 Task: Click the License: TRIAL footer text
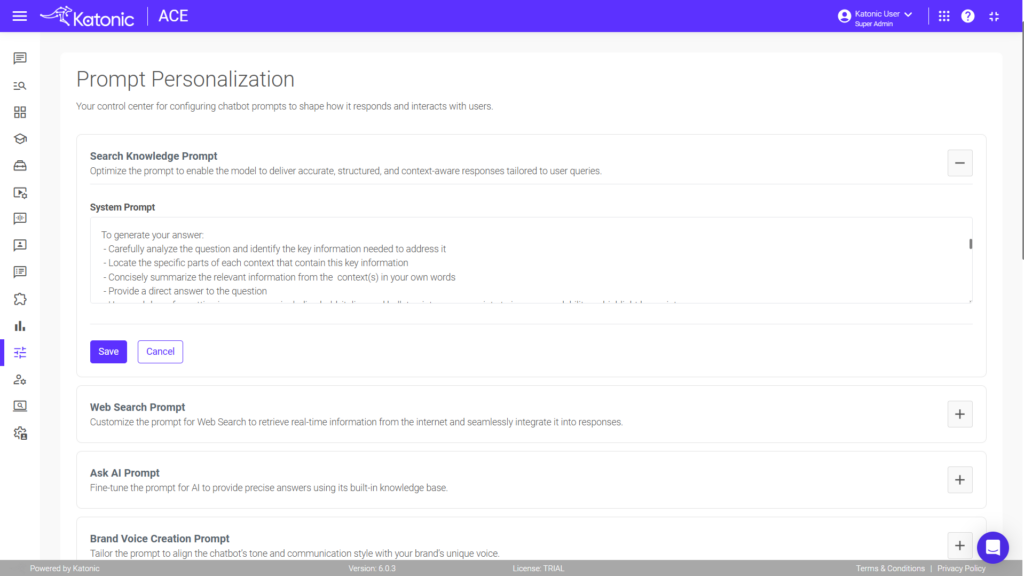[x=538, y=568]
